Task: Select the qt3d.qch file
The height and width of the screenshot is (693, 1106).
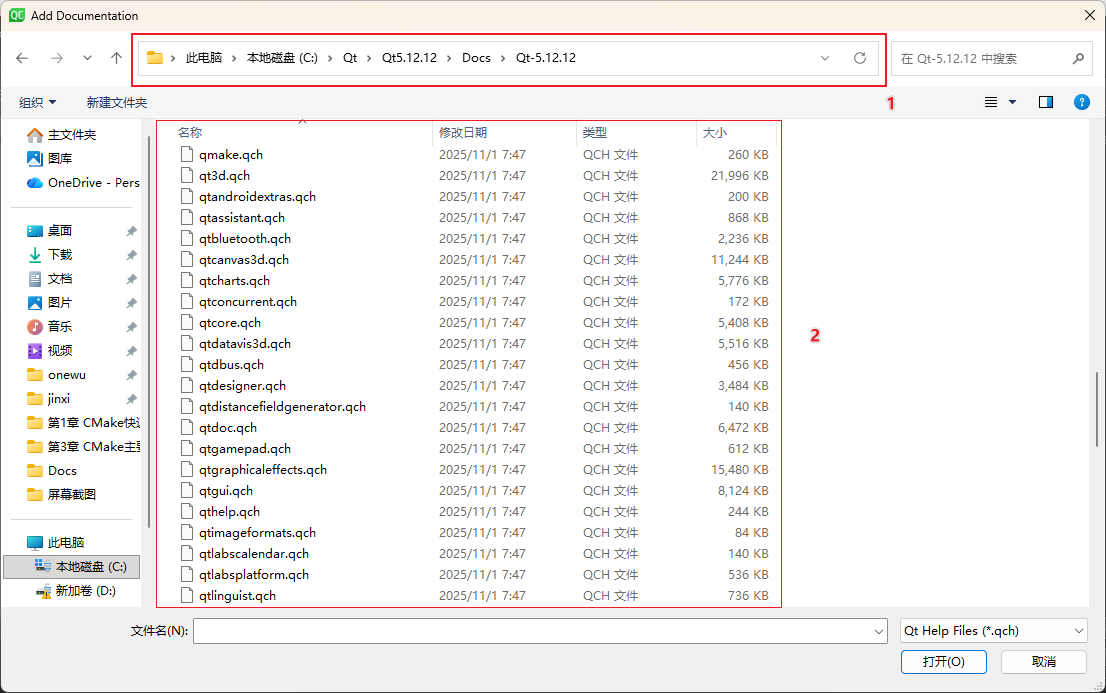Action: click(224, 176)
